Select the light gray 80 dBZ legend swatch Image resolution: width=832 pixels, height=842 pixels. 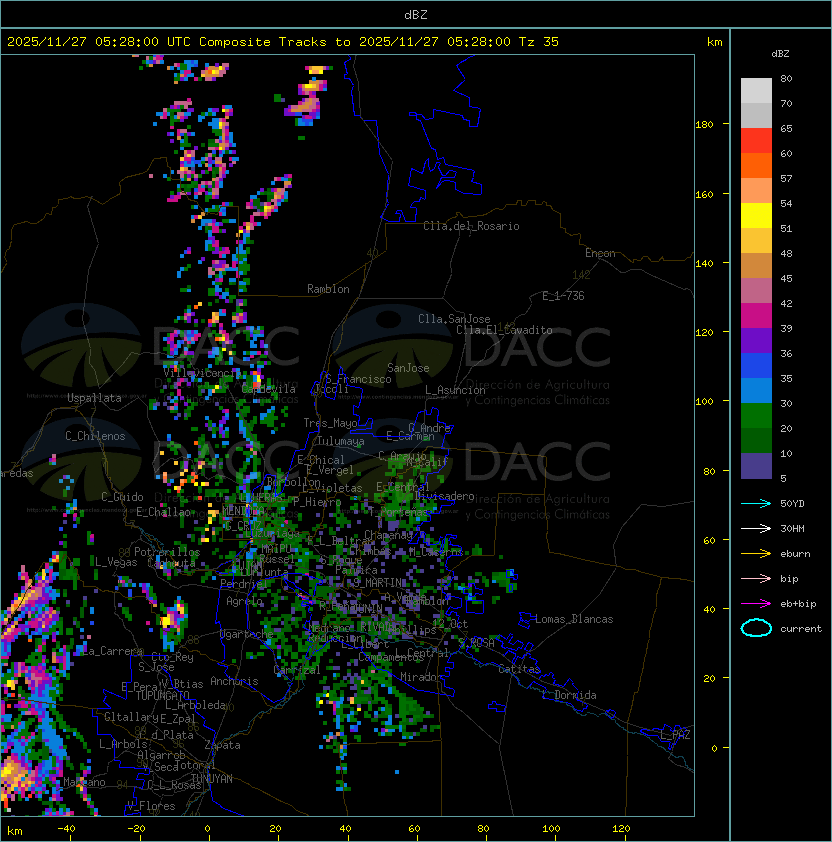(x=756, y=90)
